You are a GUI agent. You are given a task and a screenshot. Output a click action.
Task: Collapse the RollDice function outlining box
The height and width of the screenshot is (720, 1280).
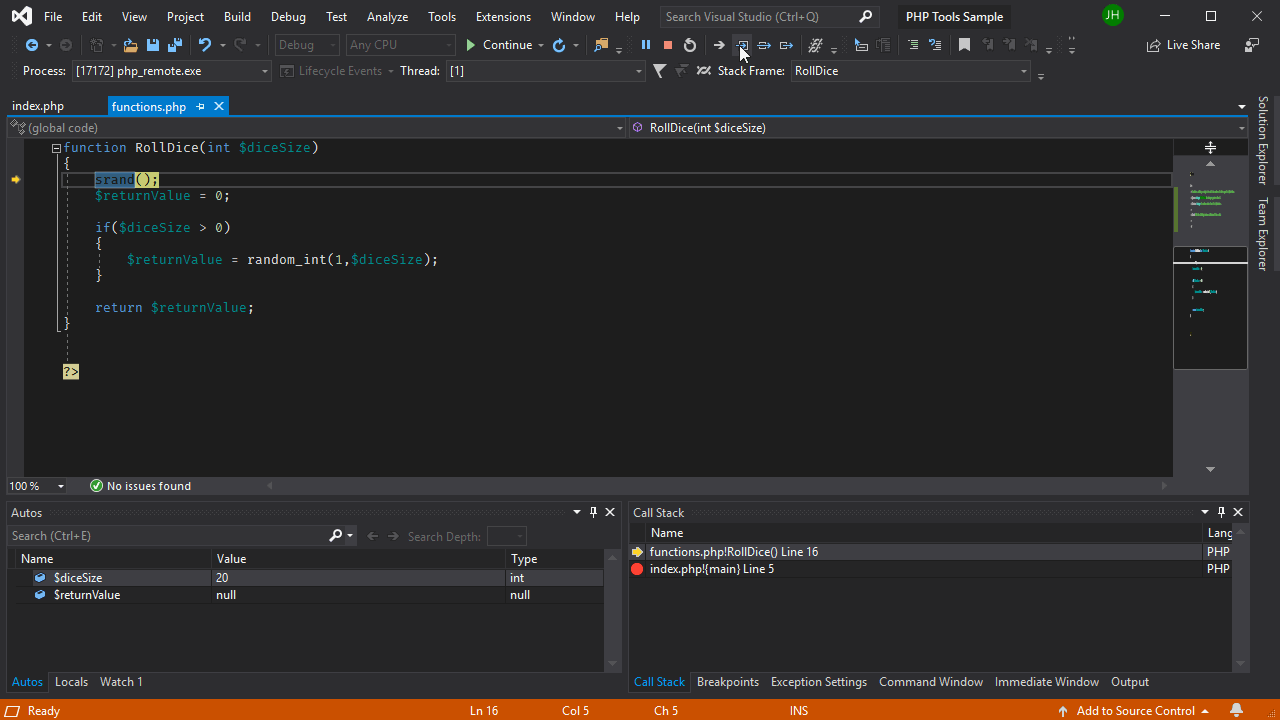tap(56, 148)
